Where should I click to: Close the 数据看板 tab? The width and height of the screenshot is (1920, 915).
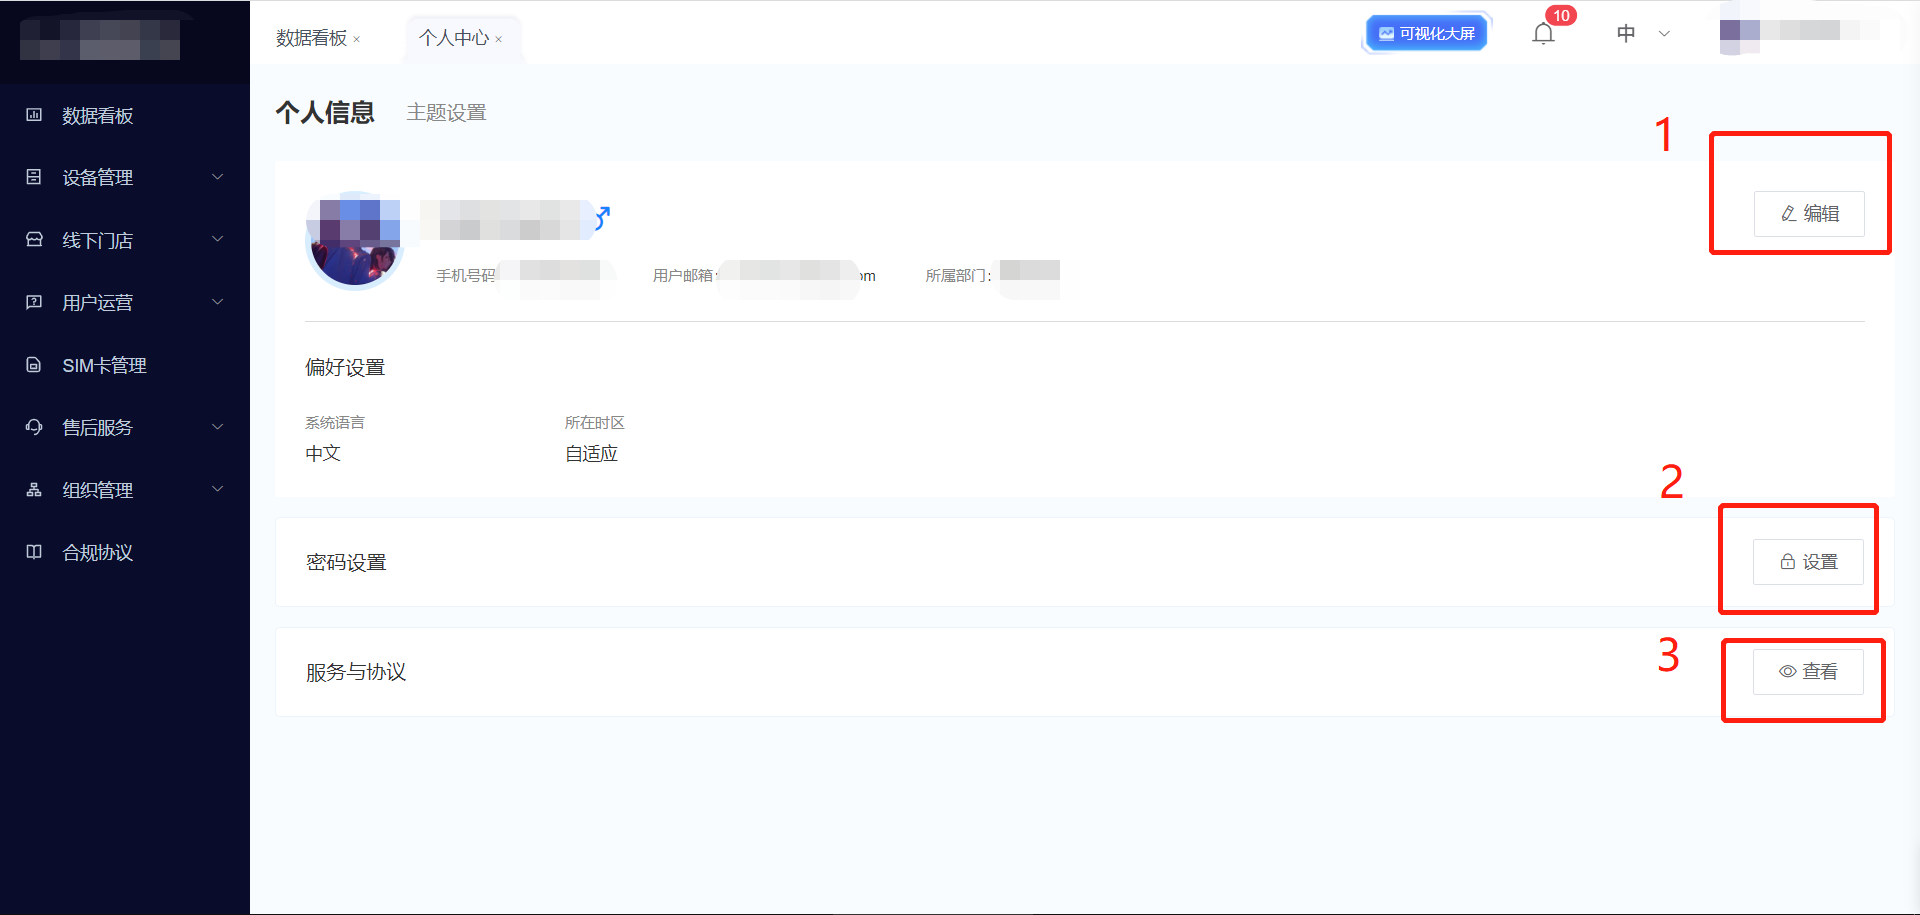[x=357, y=40]
